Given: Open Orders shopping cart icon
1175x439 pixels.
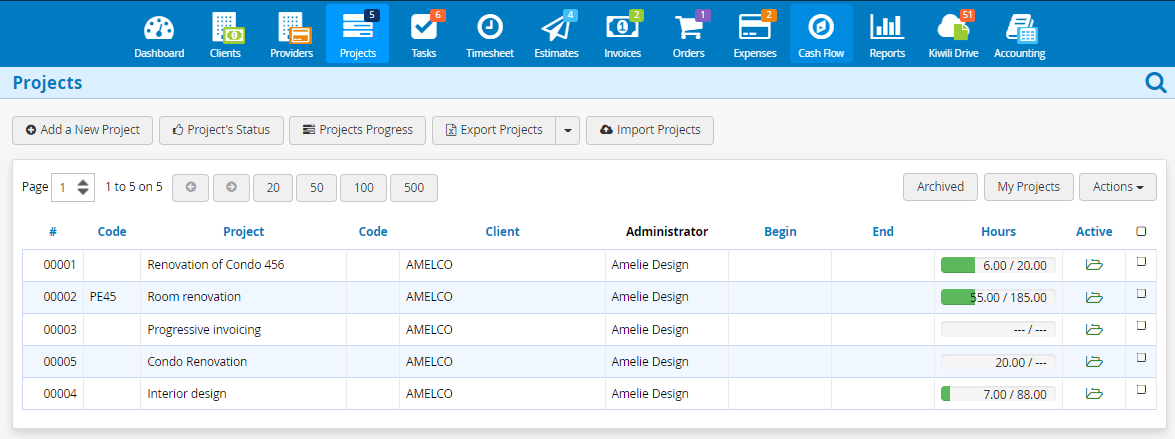Looking at the screenshot, I should tap(688, 28).
